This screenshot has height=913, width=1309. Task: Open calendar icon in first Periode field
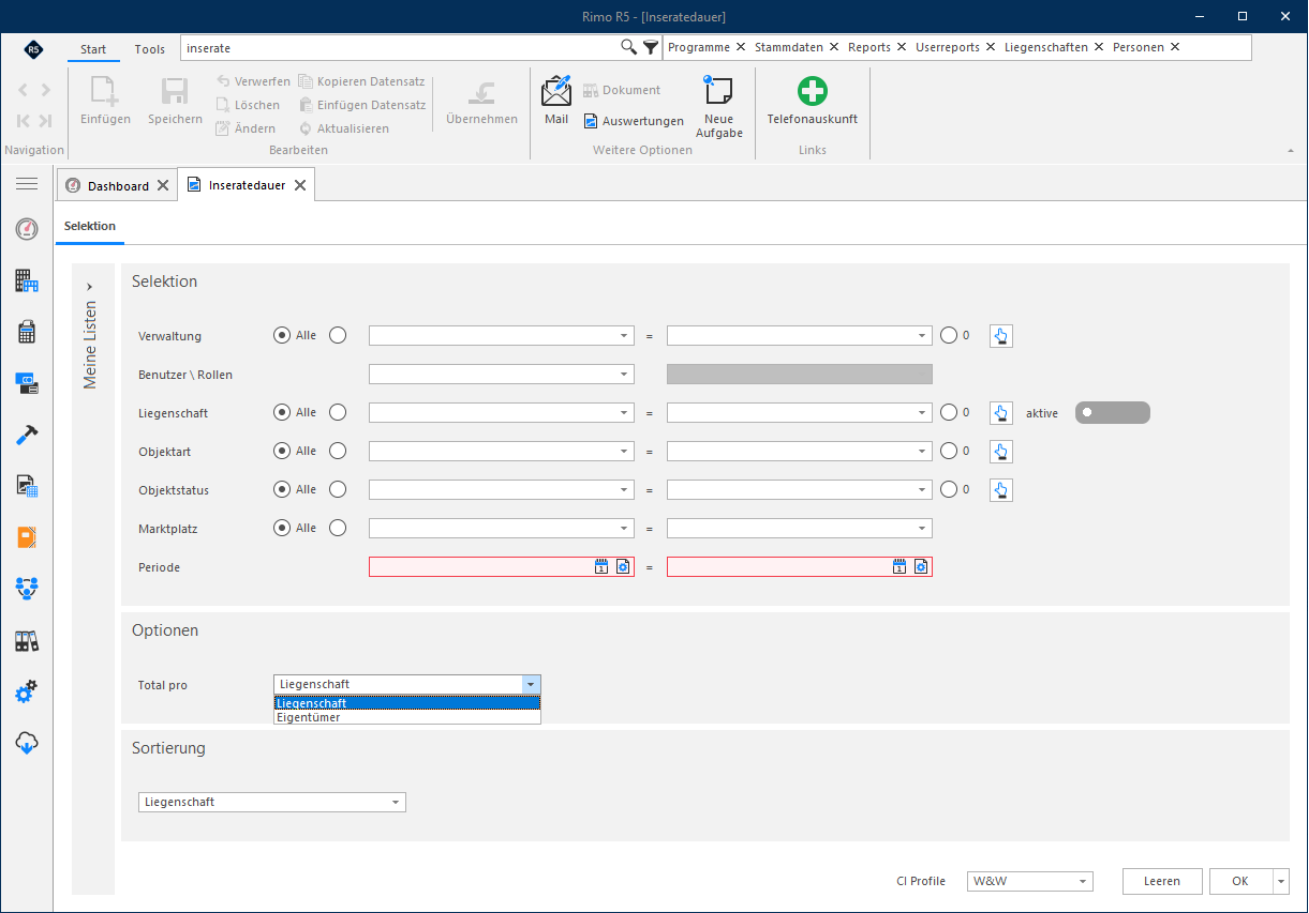pyautogui.click(x=602, y=567)
